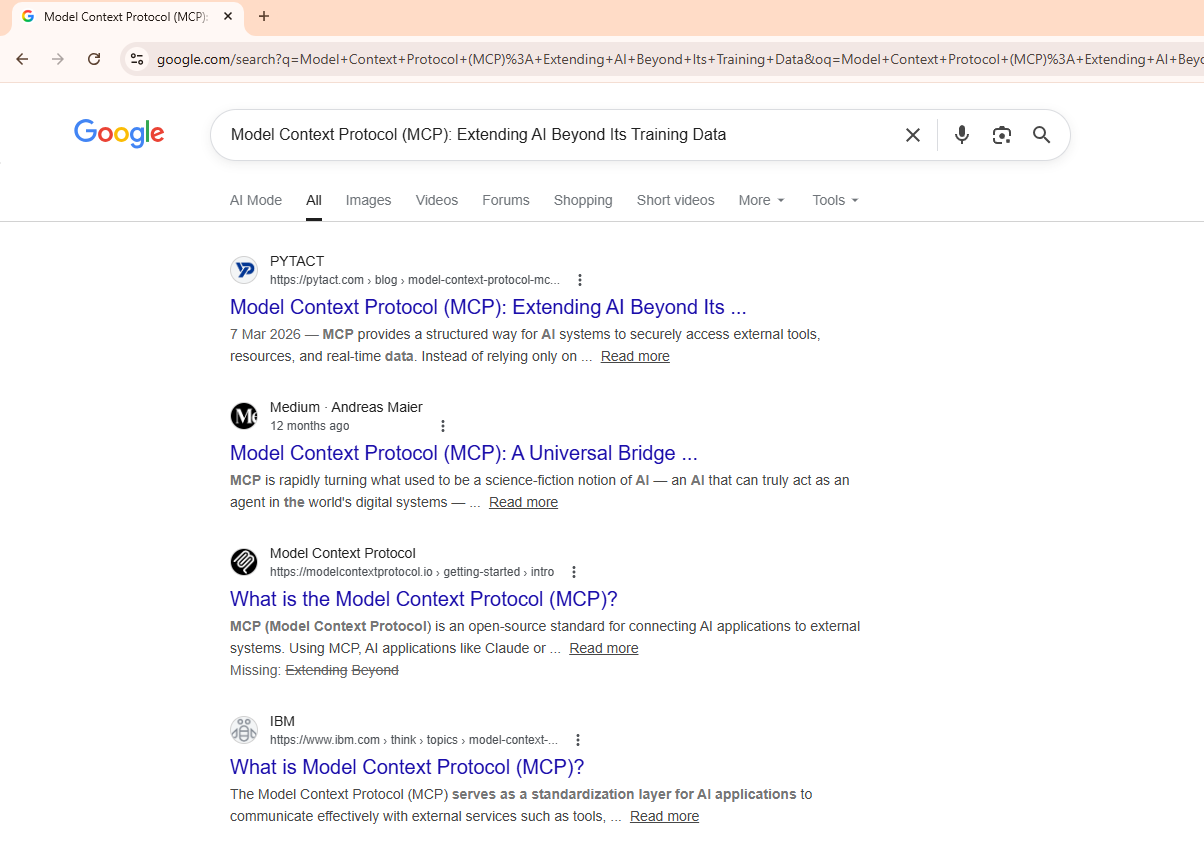Open a new browser tab
Image resolution: width=1204 pixels, height=843 pixels.
click(264, 17)
